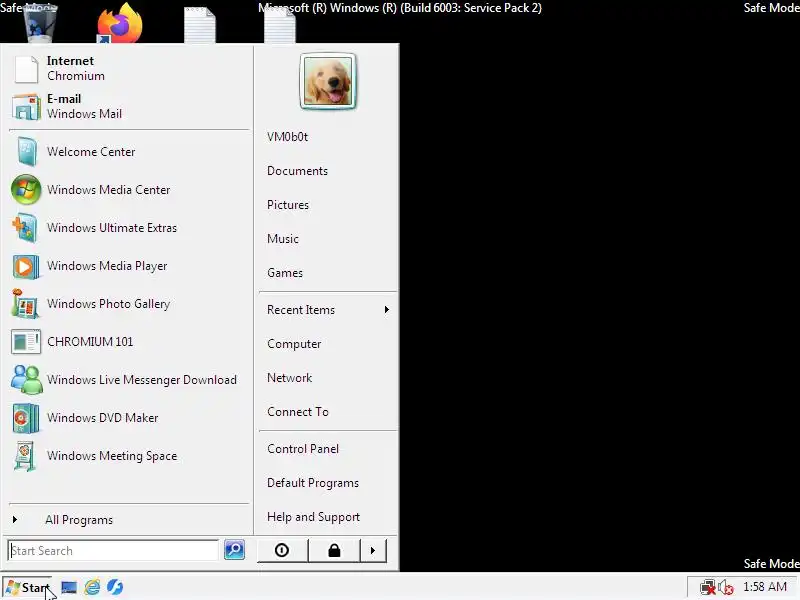The image size is (800, 600).
Task: Select the third desktop document icon
Action: (x=199, y=24)
